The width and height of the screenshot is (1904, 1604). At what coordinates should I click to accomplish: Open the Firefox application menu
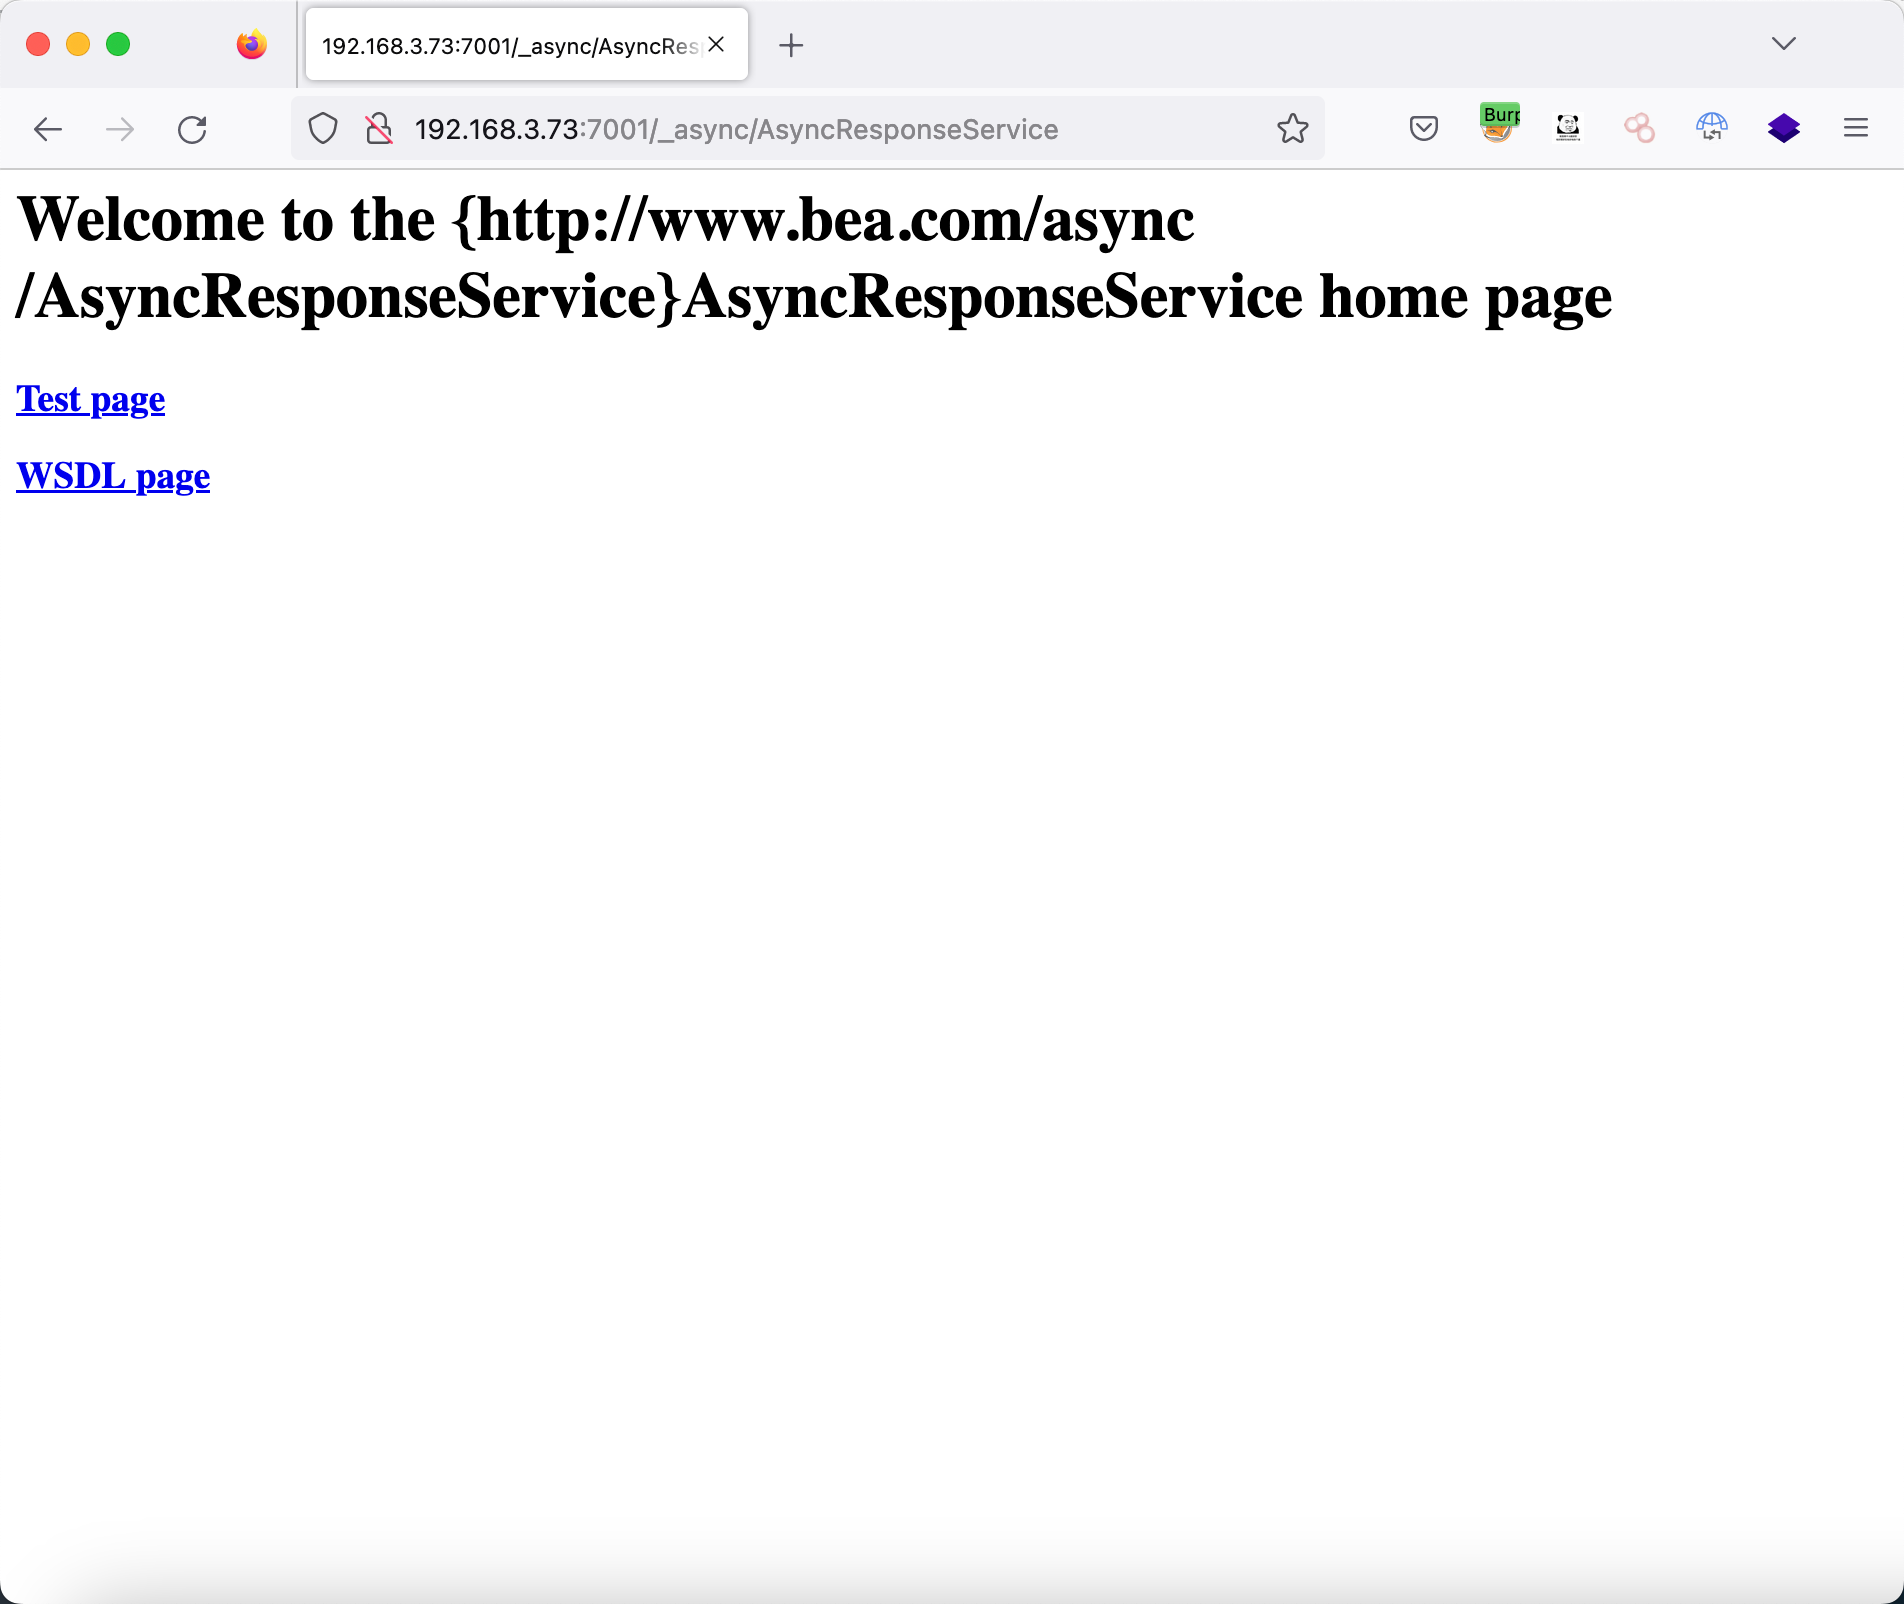click(1855, 128)
